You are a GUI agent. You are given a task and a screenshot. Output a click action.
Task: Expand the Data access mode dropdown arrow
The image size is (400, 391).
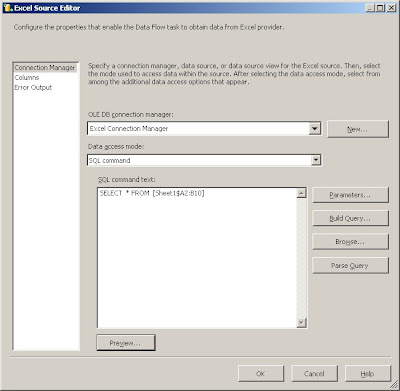click(316, 160)
